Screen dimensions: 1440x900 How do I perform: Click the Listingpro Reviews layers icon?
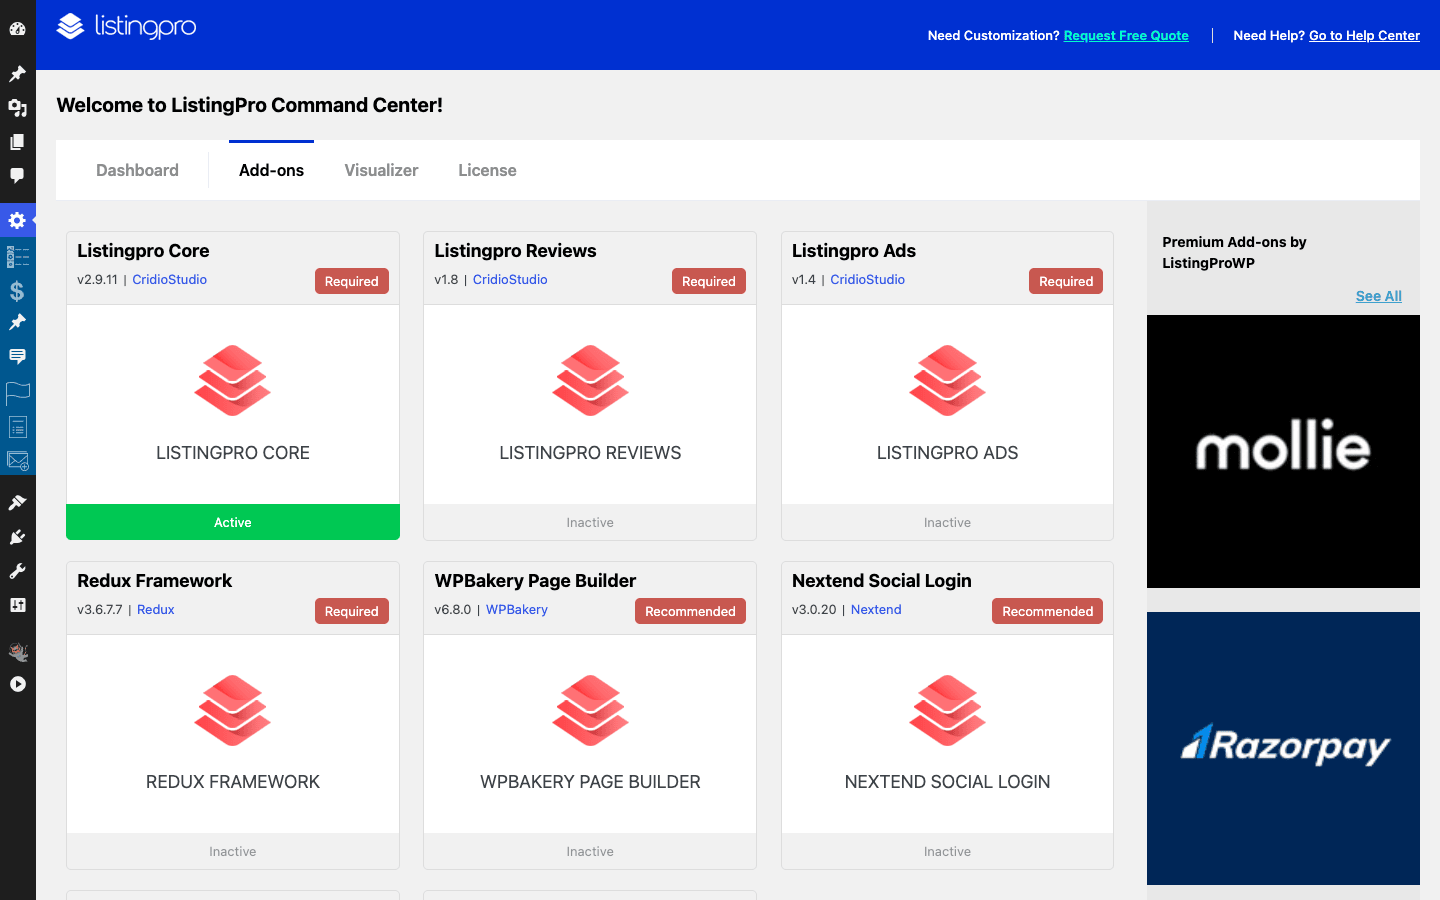[590, 380]
